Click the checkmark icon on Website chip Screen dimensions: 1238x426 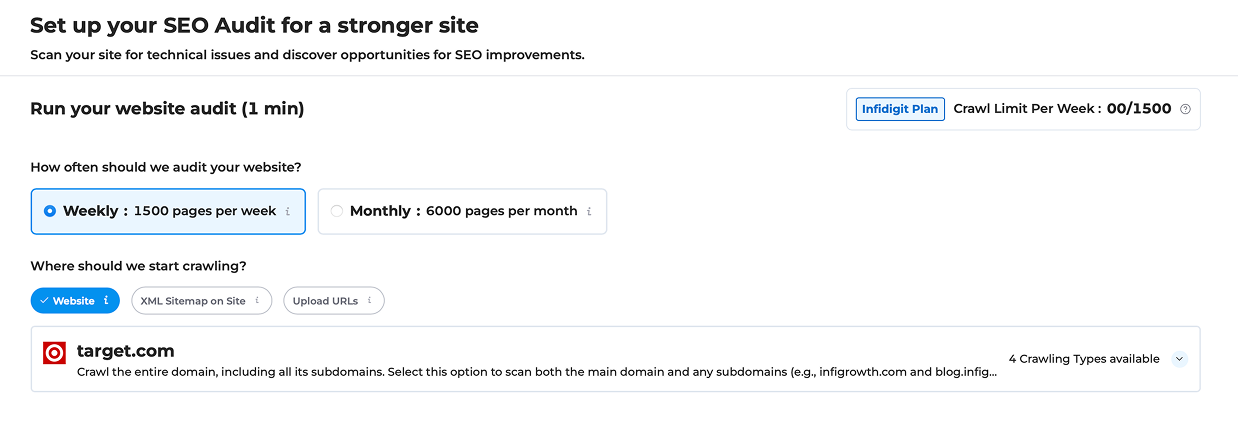point(44,301)
